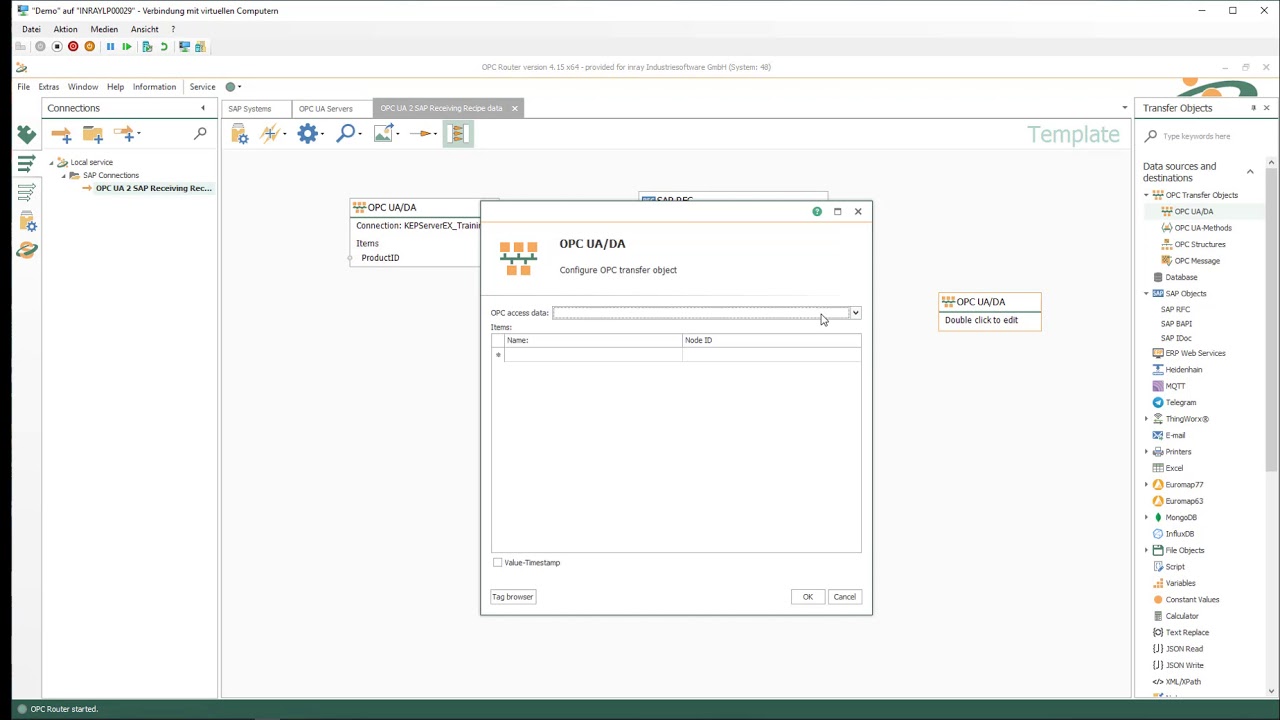Click the connections list sidebar icon
Viewport: 1280px width, 720px height.
(x=27, y=164)
